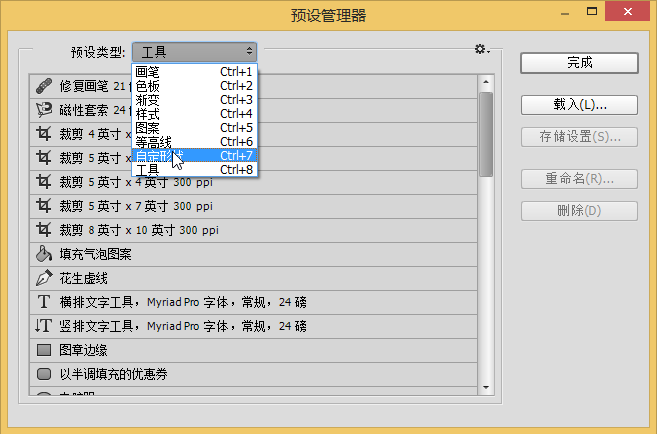Click the 载入(L)... button
Image resolution: width=657 pixels, height=434 pixels.
[579, 105]
